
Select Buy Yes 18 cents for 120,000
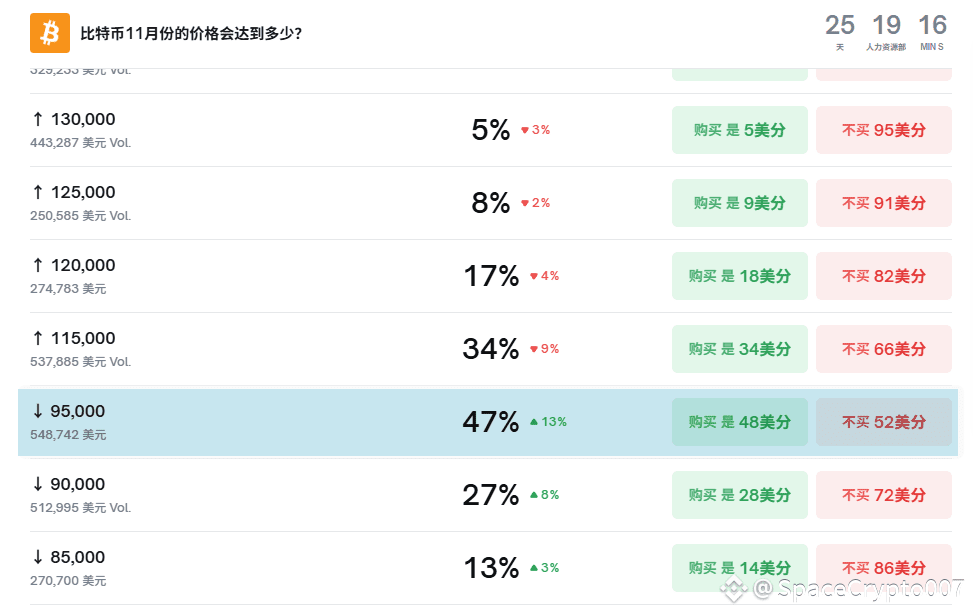739,276
